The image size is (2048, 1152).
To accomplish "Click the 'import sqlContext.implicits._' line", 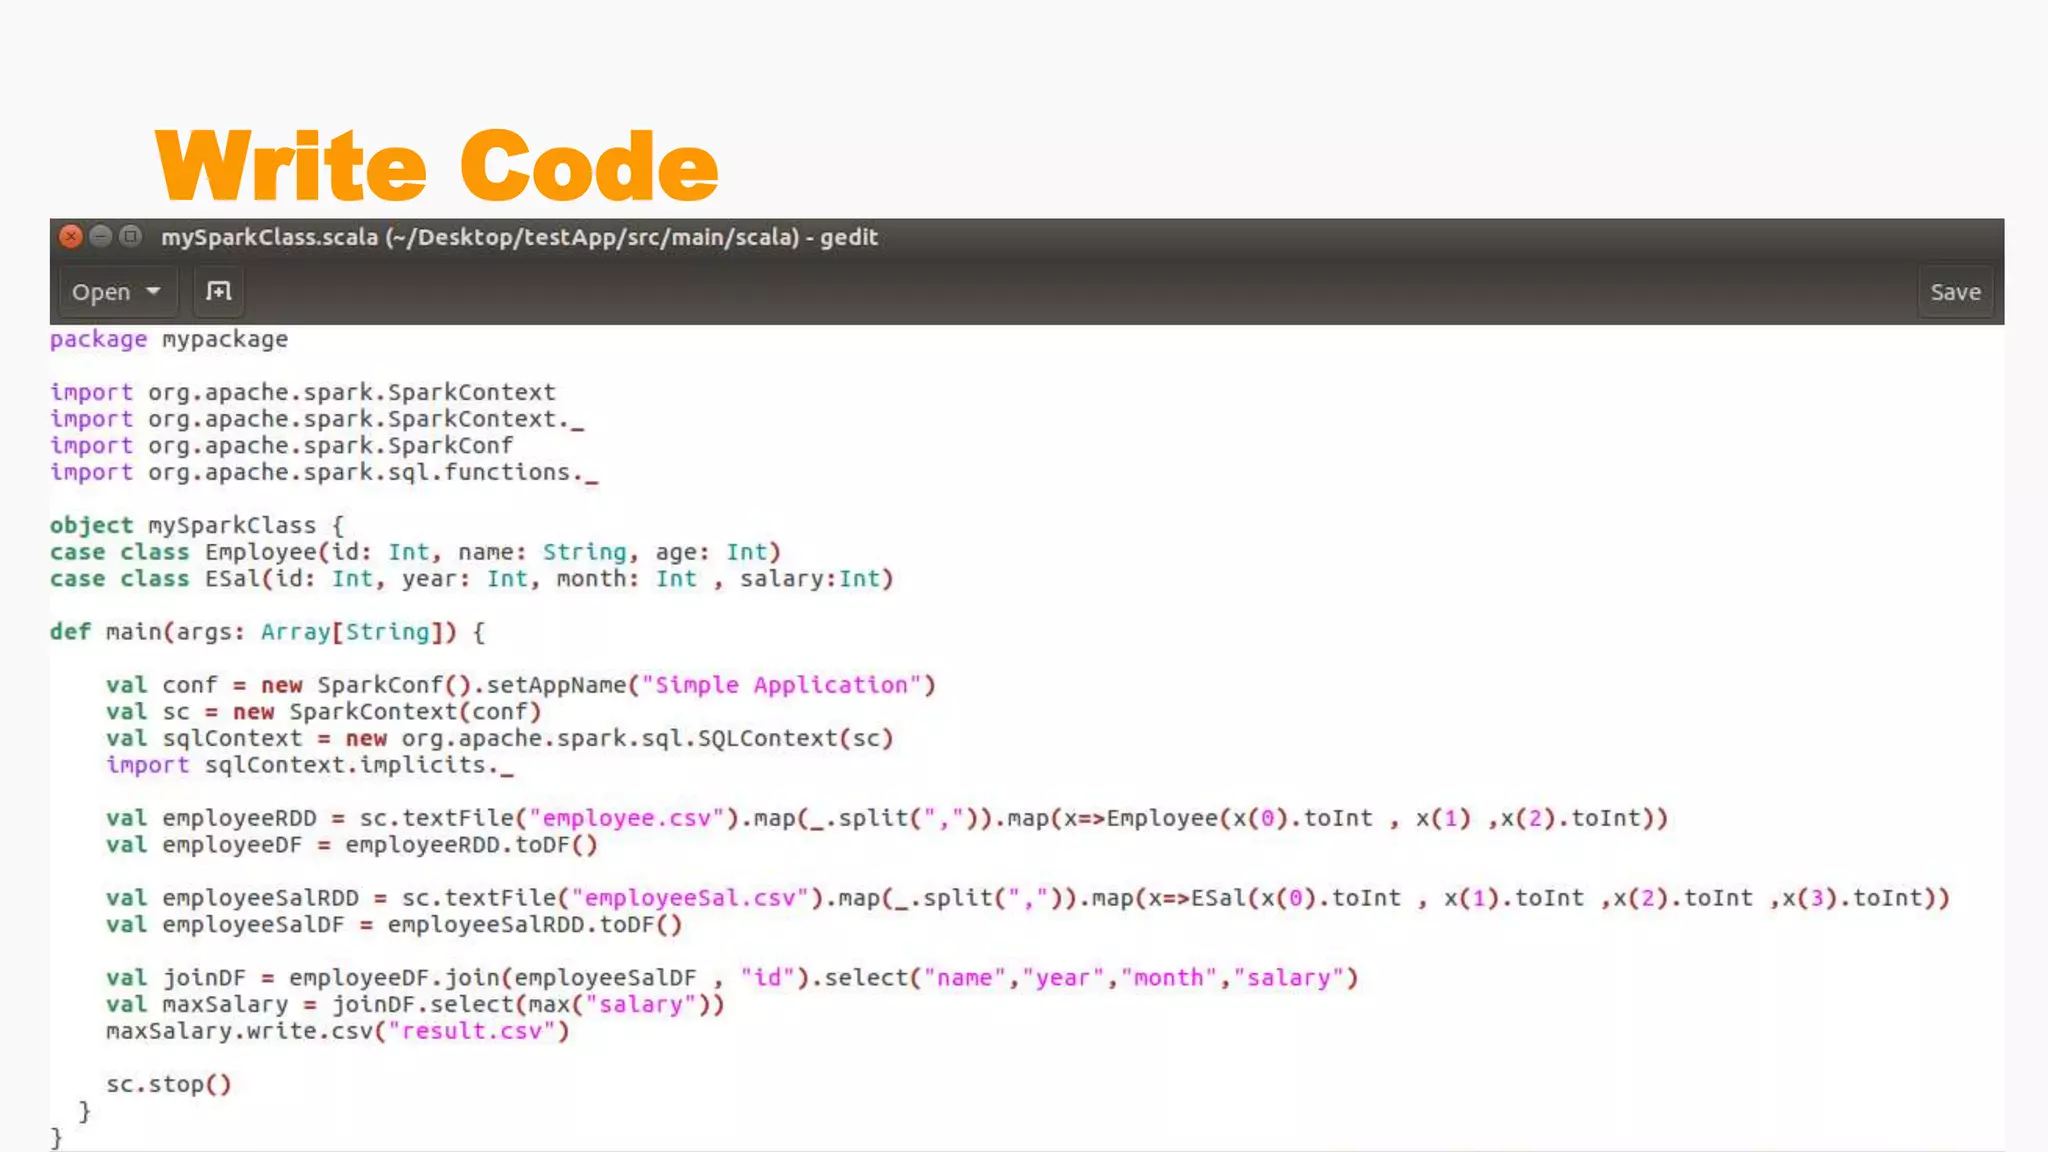I will [310, 765].
